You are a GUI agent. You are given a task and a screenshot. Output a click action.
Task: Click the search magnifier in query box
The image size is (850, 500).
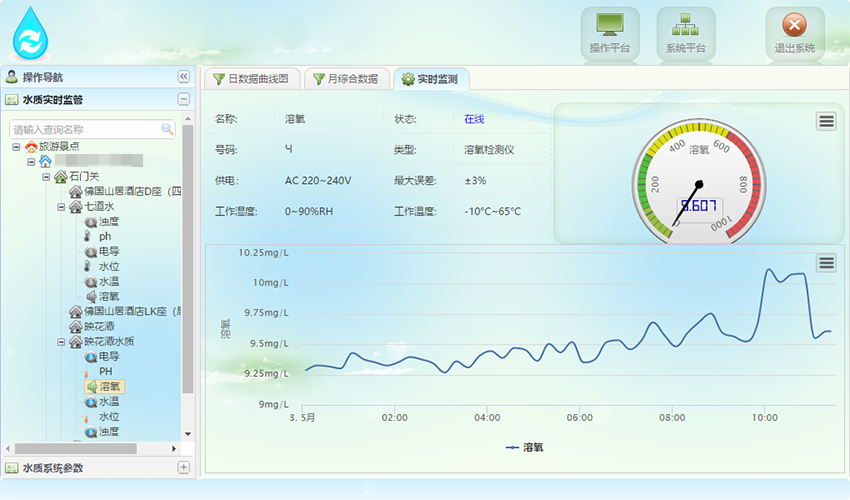pos(167,129)
